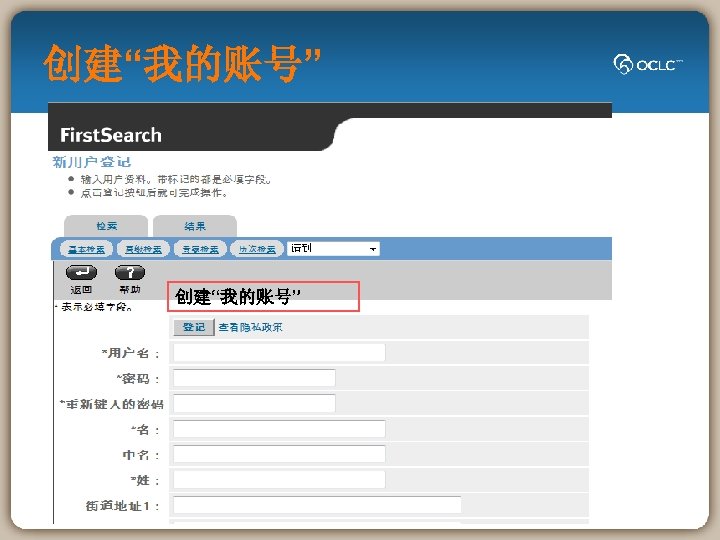Open the second search mode link in blue bar

(x=143, y=249)
